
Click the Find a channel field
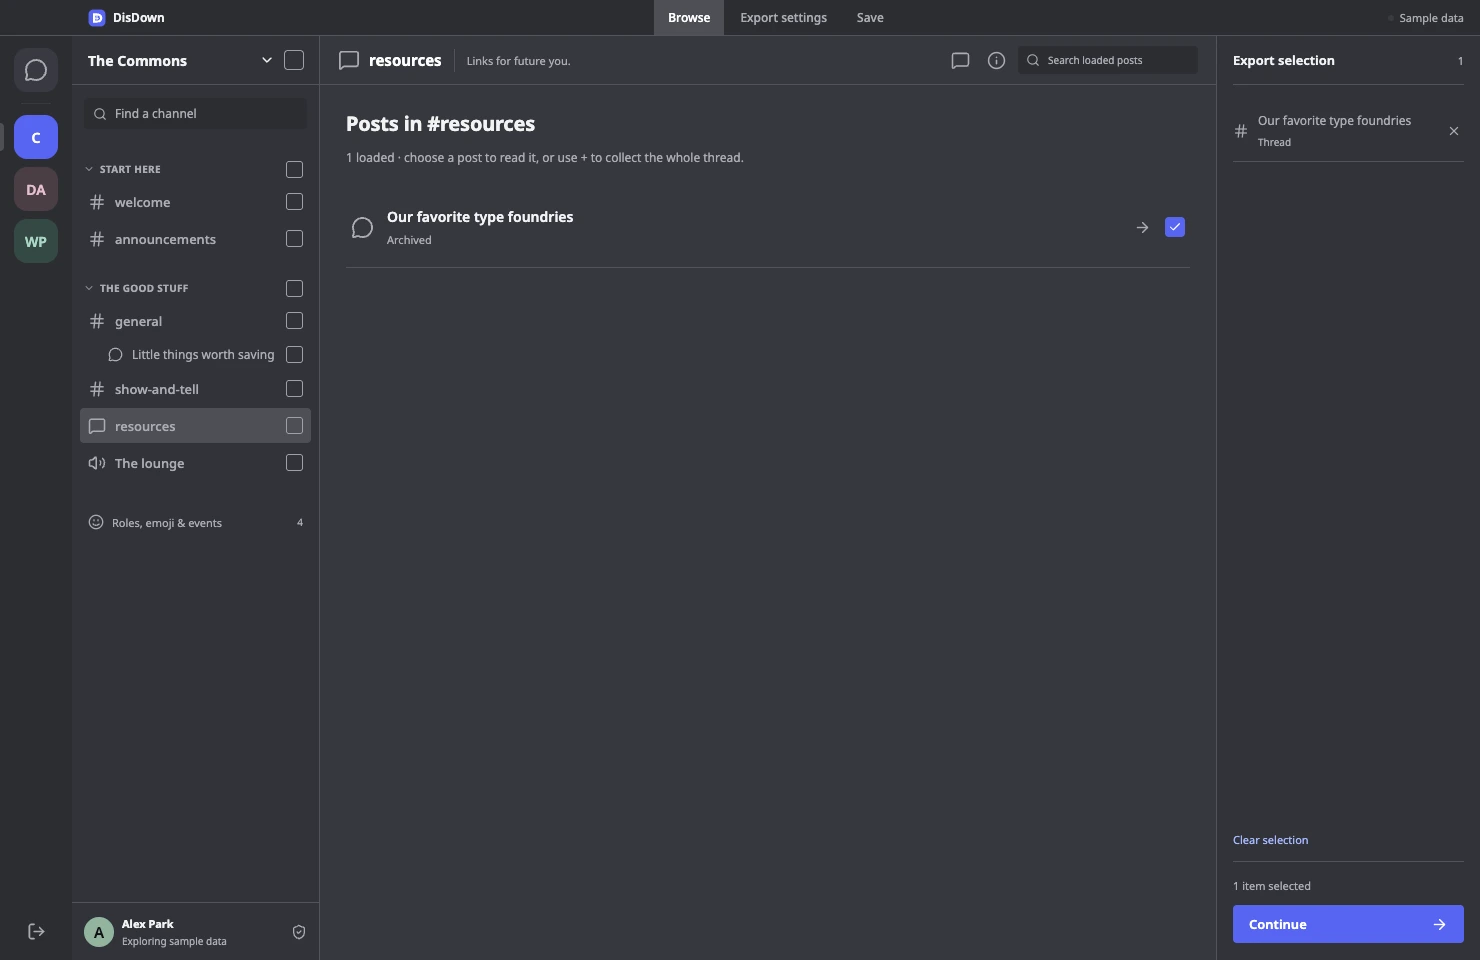(x=195, y=114)
